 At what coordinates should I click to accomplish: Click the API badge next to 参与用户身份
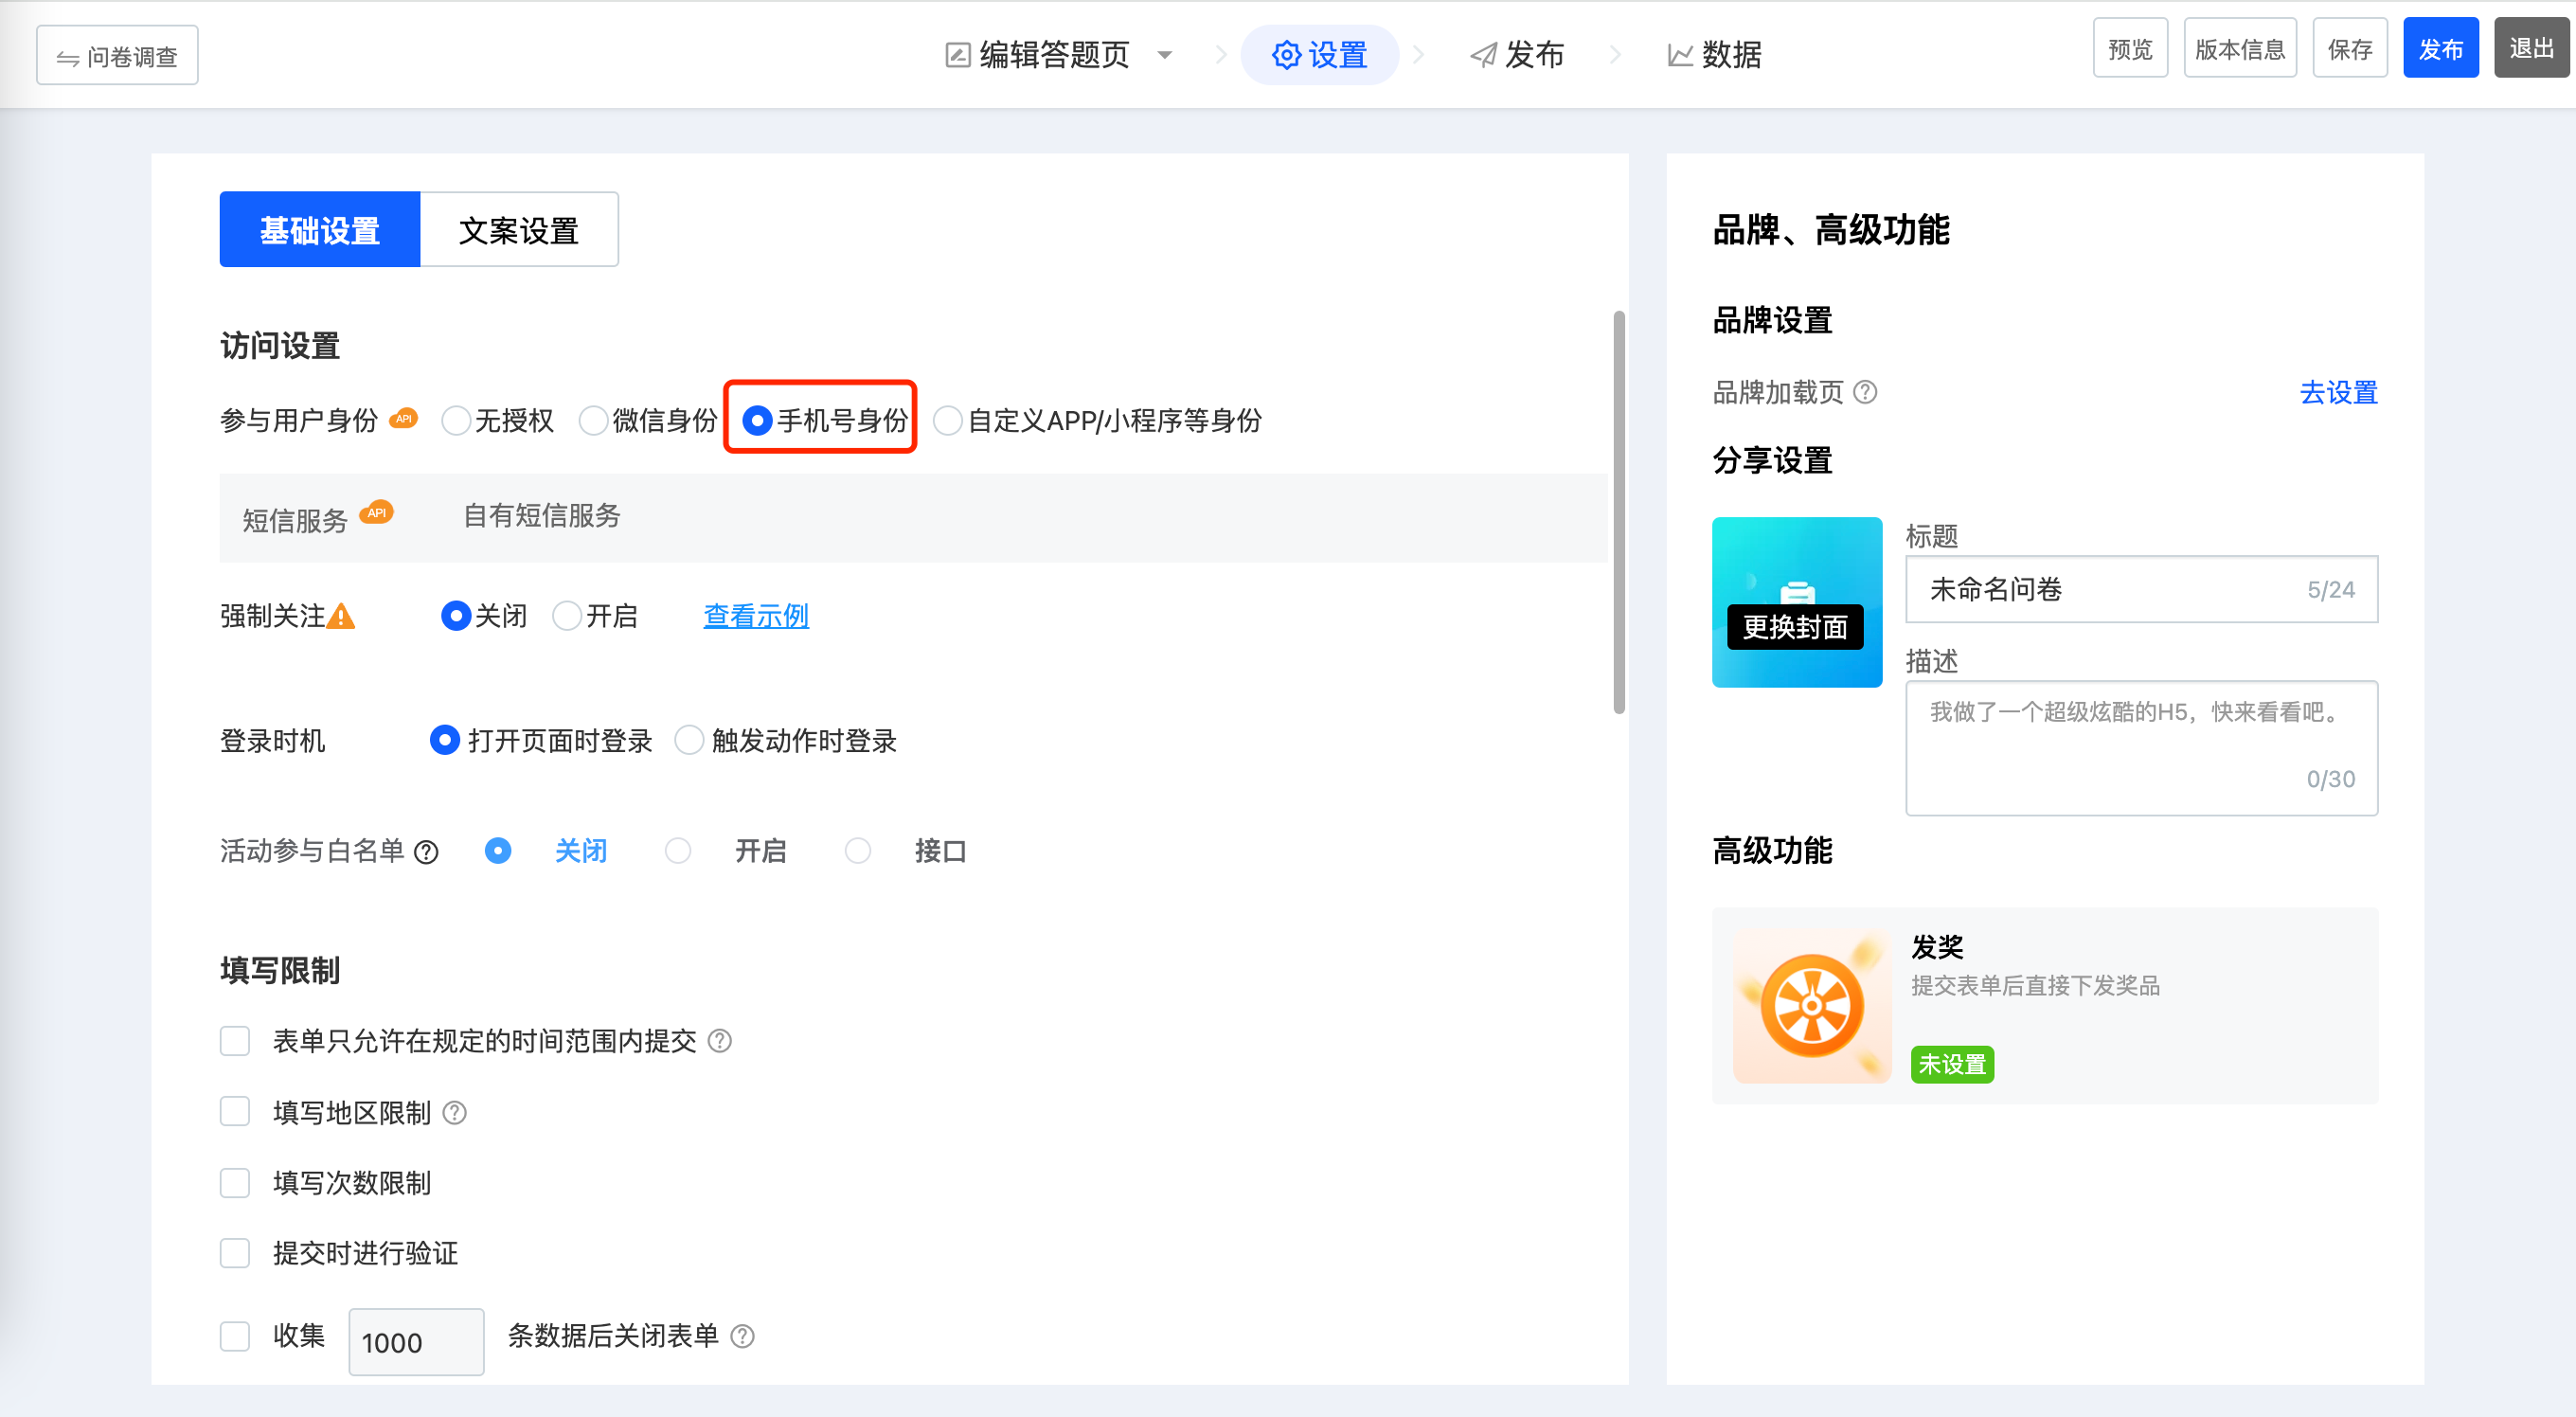coord(404,418)
